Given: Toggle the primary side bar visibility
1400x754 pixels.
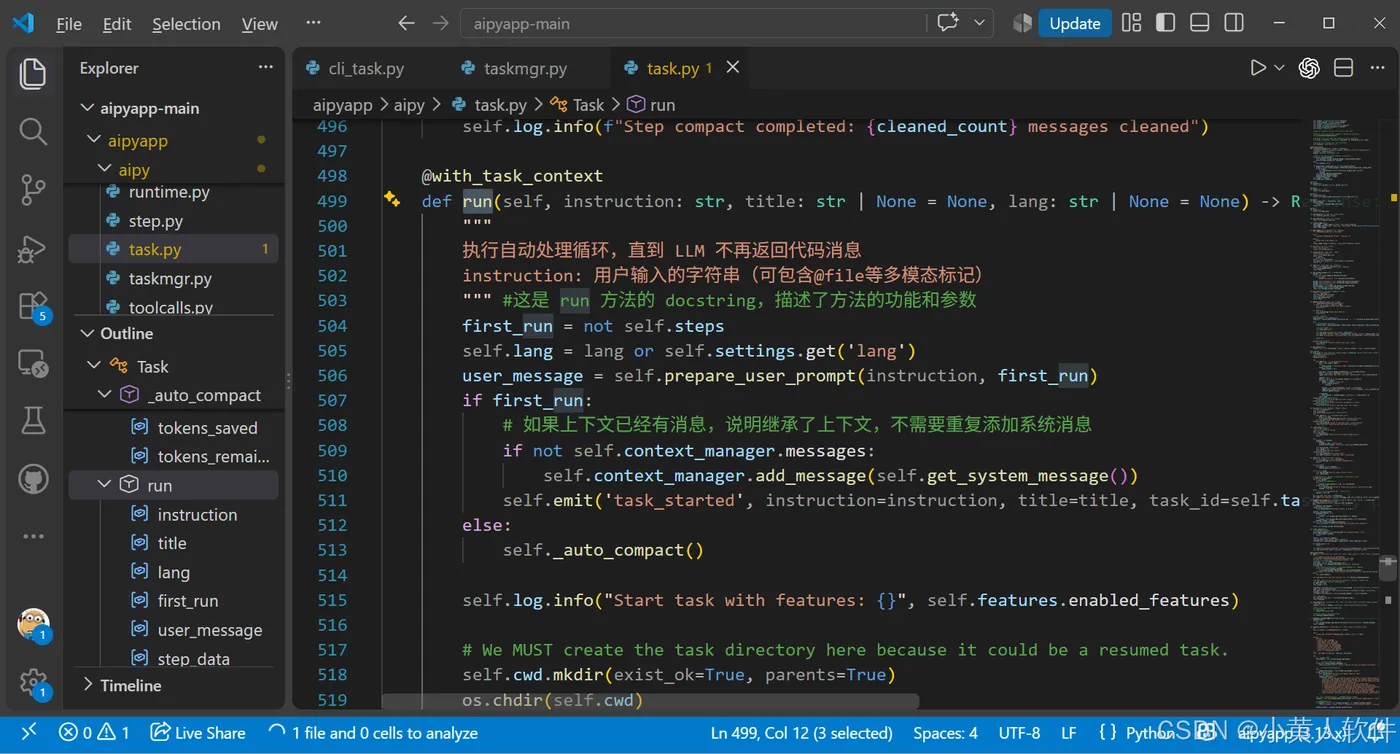Looking at the screenshot, I should (1166, 23).
